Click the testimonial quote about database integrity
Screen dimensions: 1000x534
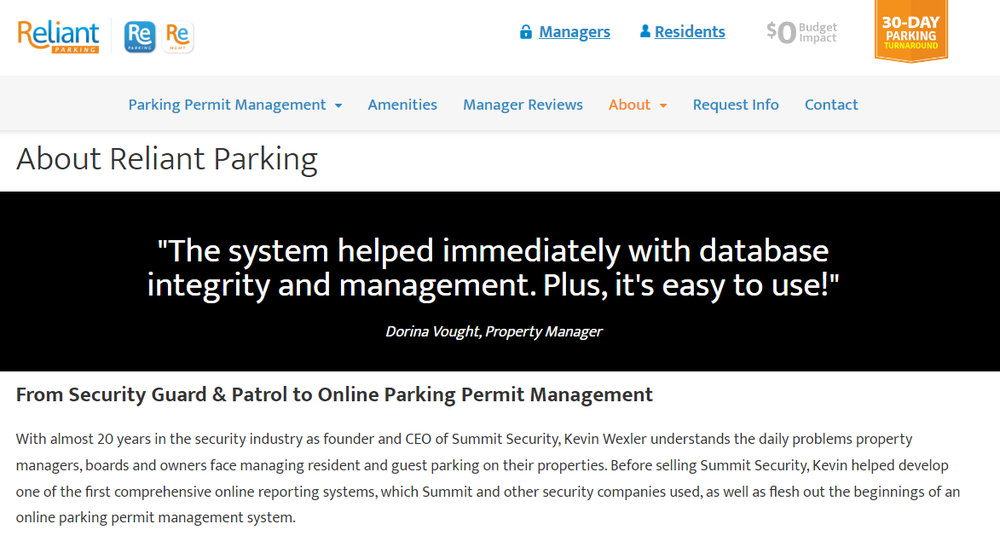pyautogui.click(x=493, y=267)
